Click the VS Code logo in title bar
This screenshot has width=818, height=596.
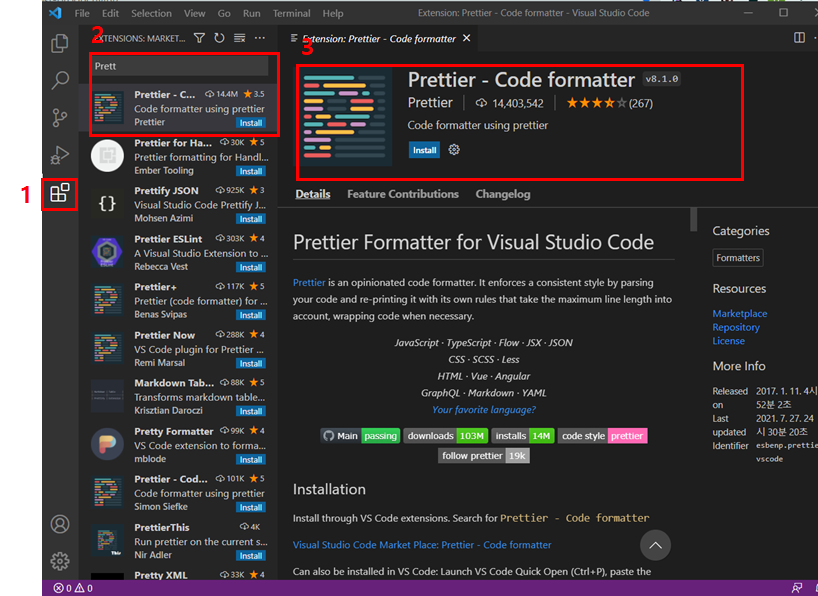(x=55, y=13)
